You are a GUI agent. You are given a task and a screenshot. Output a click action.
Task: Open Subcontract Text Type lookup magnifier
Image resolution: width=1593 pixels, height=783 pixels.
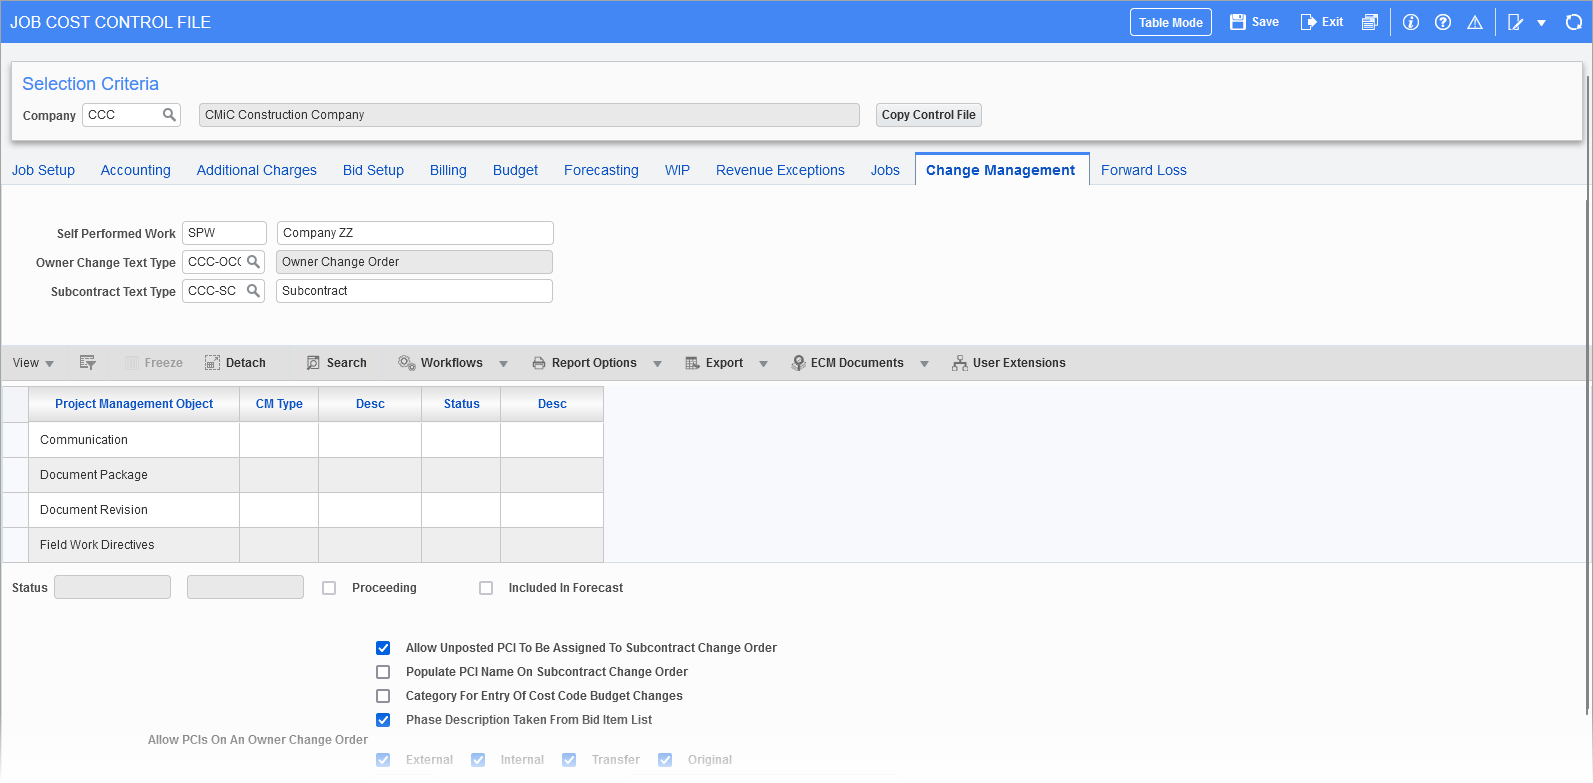pyautogui.click(x=254, y=291)
